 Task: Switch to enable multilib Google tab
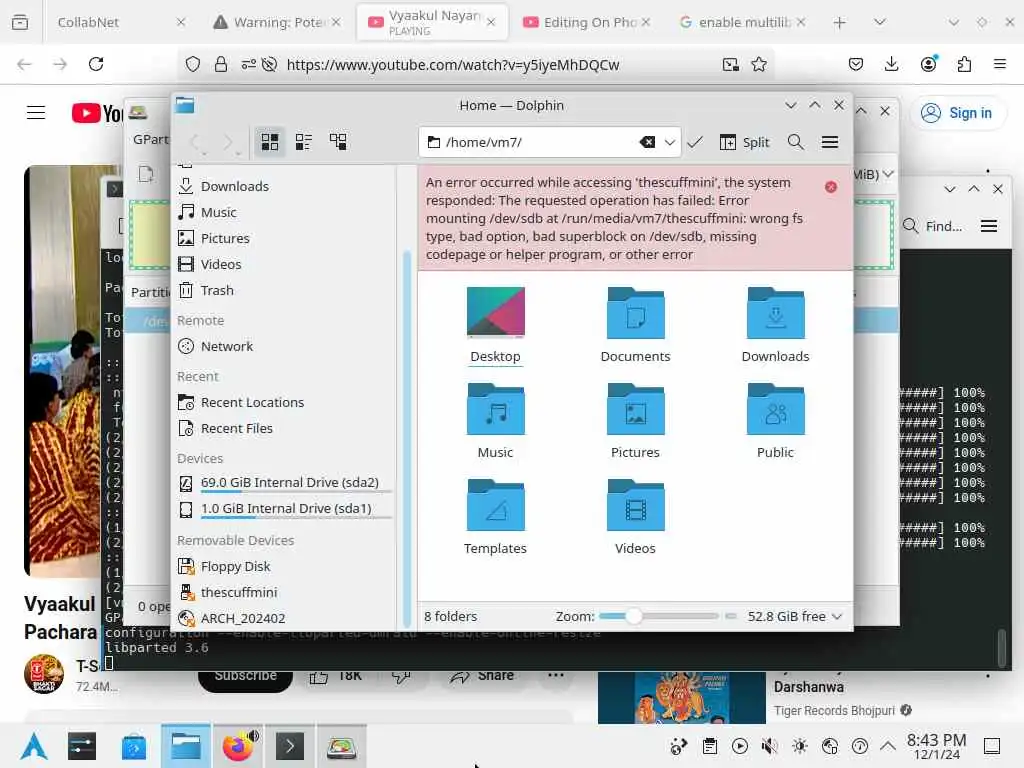[x=742, y=22]
